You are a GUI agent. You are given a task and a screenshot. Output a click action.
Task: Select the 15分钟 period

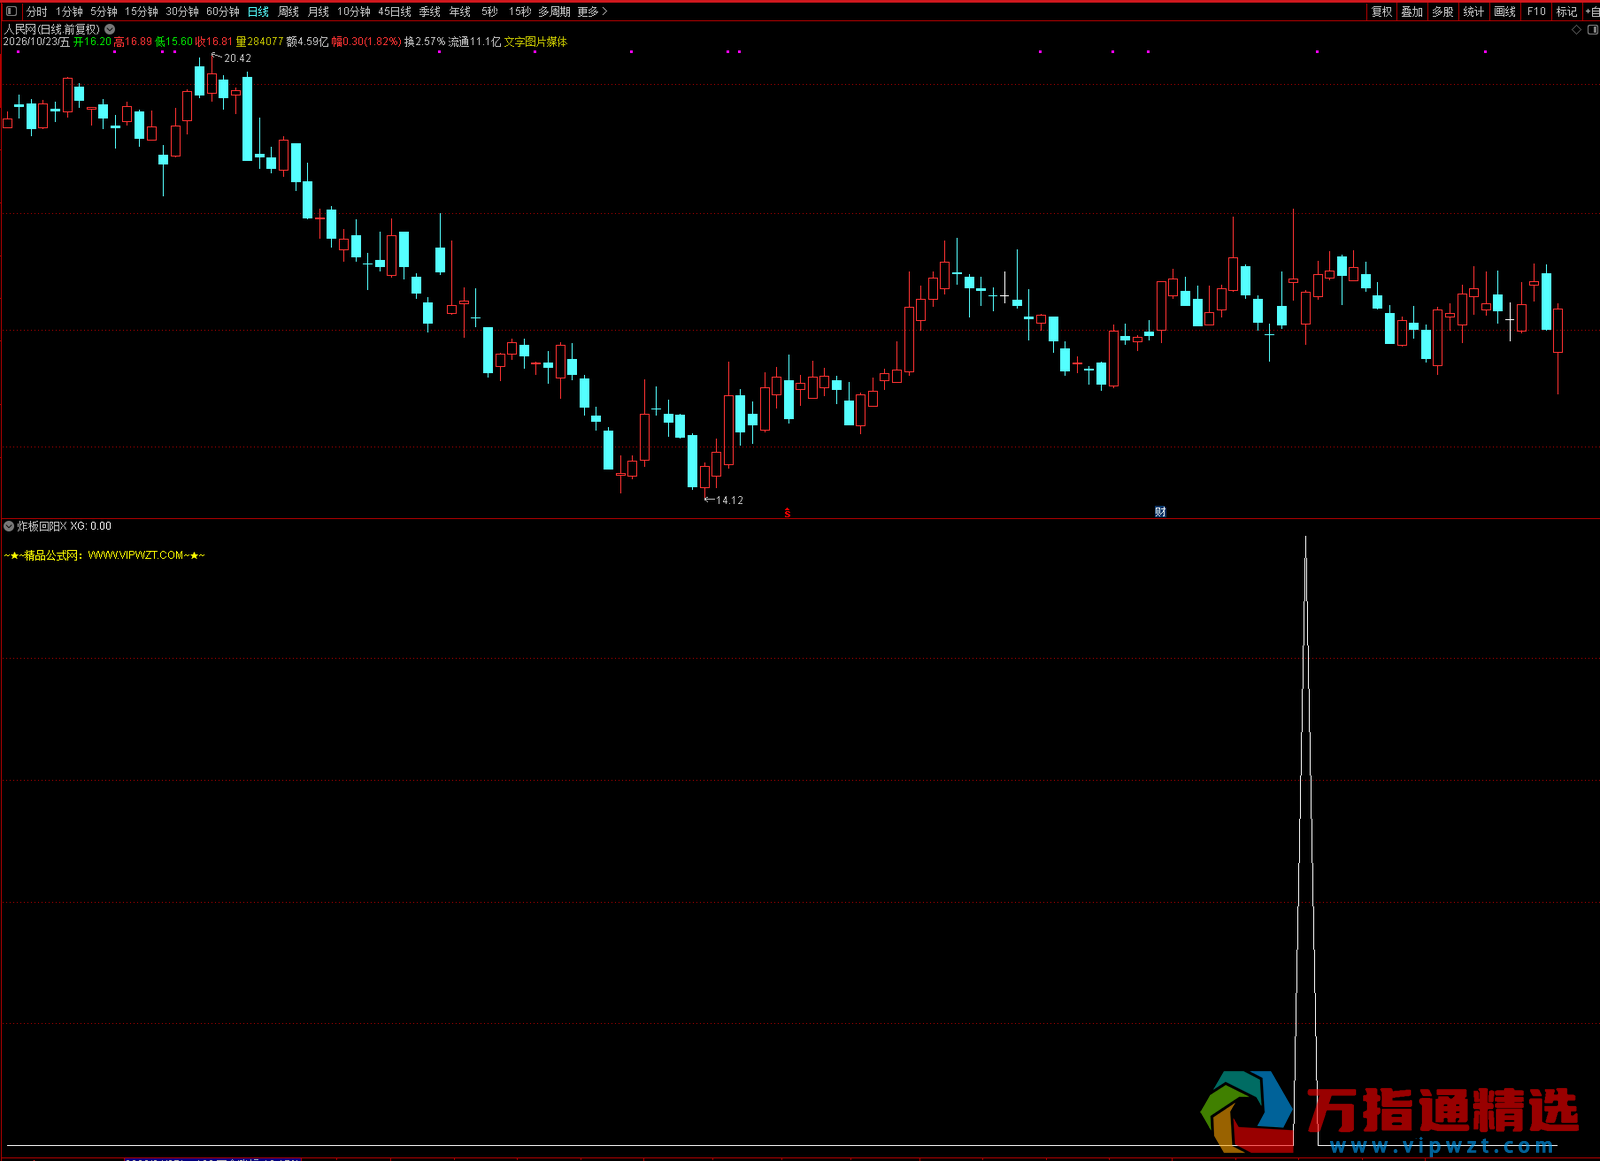click(141, 12)
